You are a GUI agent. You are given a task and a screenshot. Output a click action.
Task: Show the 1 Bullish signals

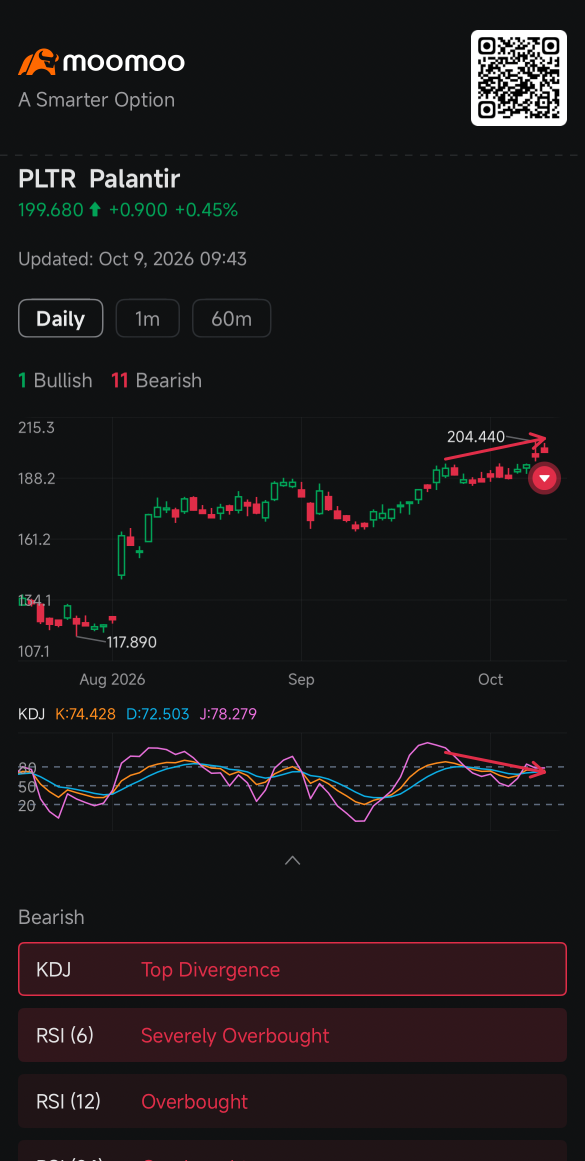click(56, 381)
